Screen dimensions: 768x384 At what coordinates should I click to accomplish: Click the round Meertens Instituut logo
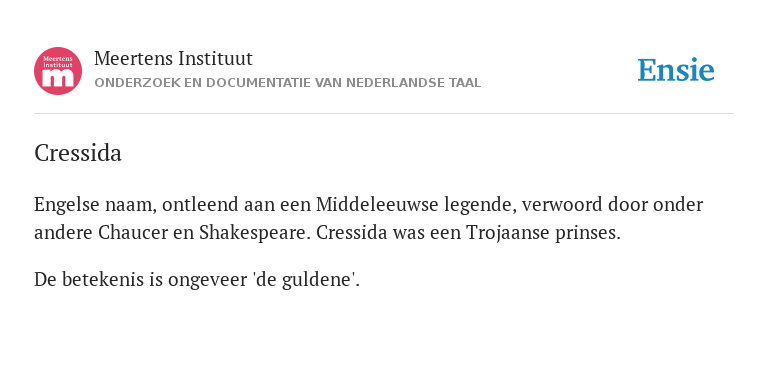pyautogui.click(x=58, y=71)
